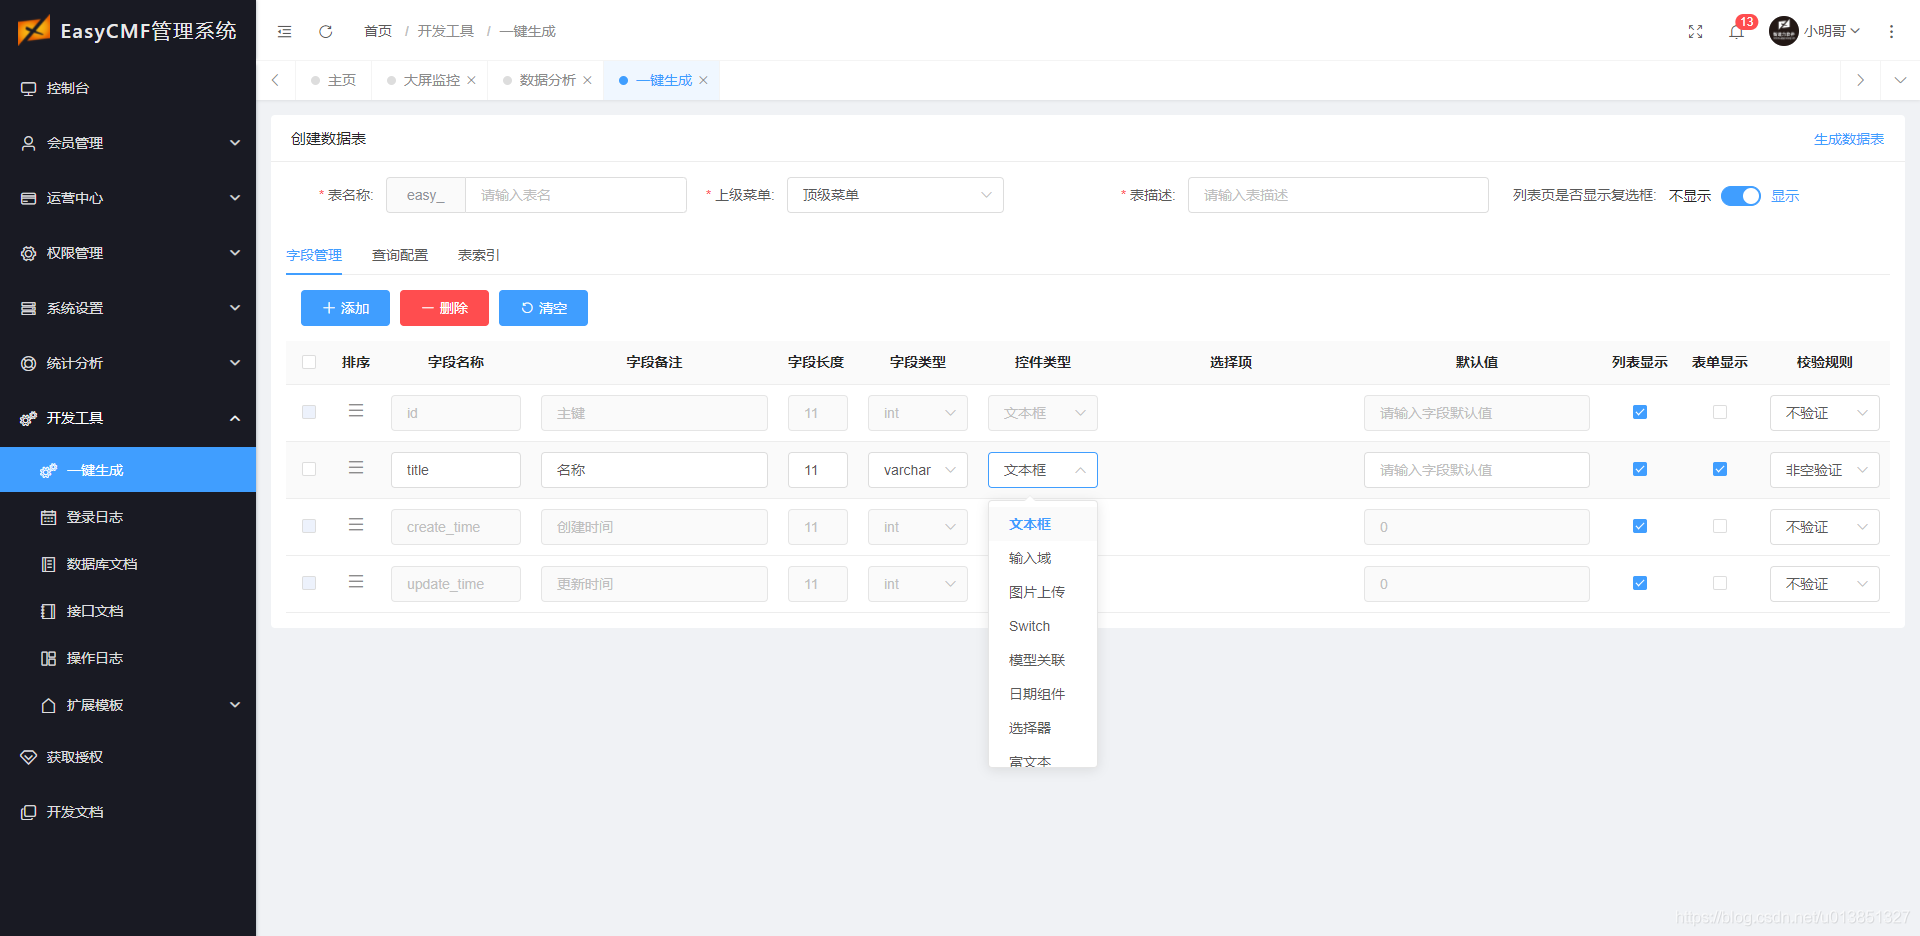Close the 一键生成 tab
This screenshot has width=1920, height=936.
[703, 80]
